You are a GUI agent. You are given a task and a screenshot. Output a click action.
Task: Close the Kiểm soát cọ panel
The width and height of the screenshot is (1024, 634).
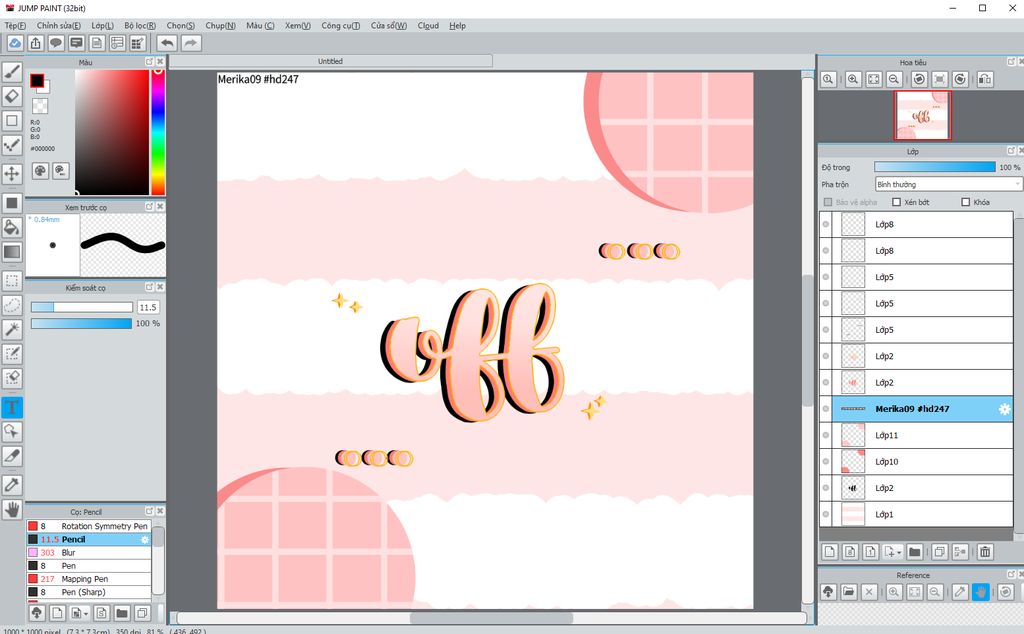point(160,287)
